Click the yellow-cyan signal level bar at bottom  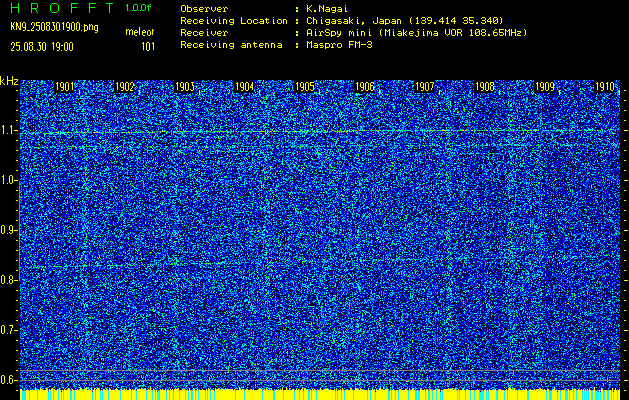tap(320, 394)
